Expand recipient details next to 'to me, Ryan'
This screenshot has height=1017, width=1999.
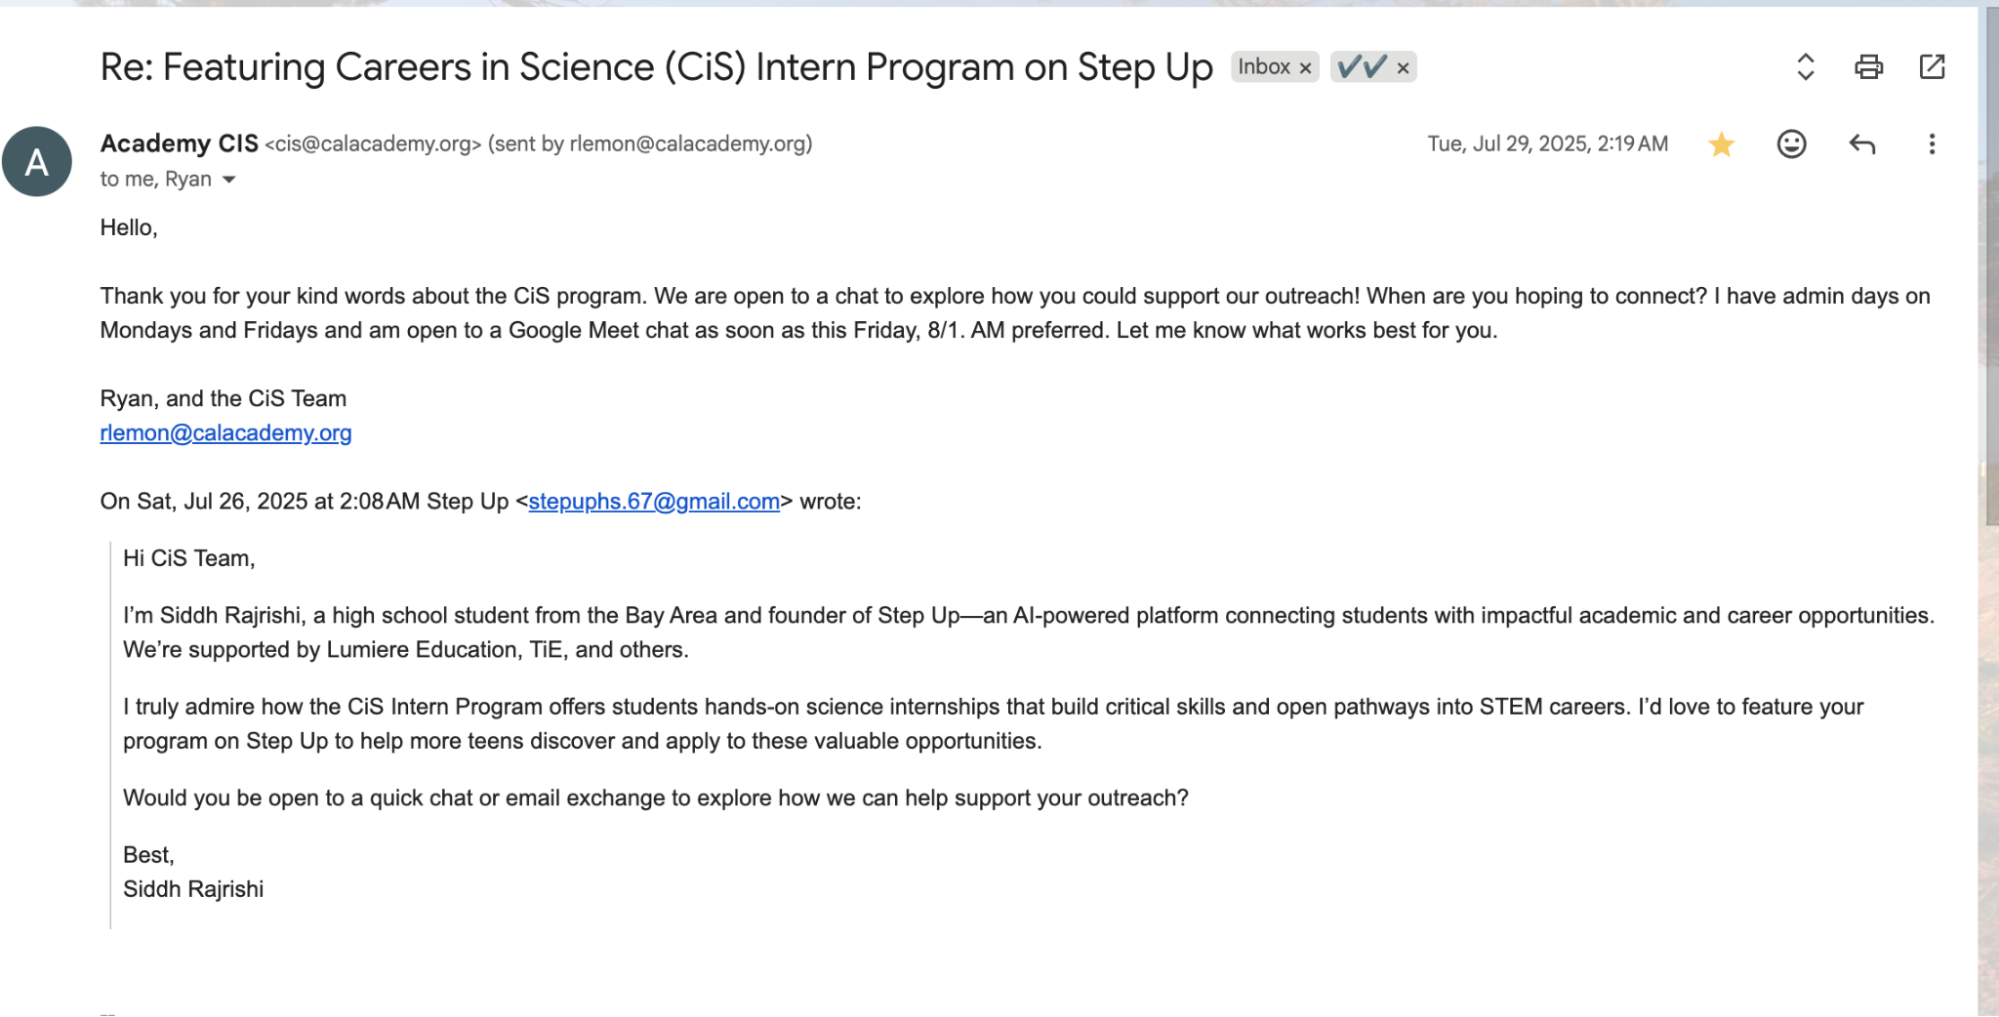coord(229,180)
